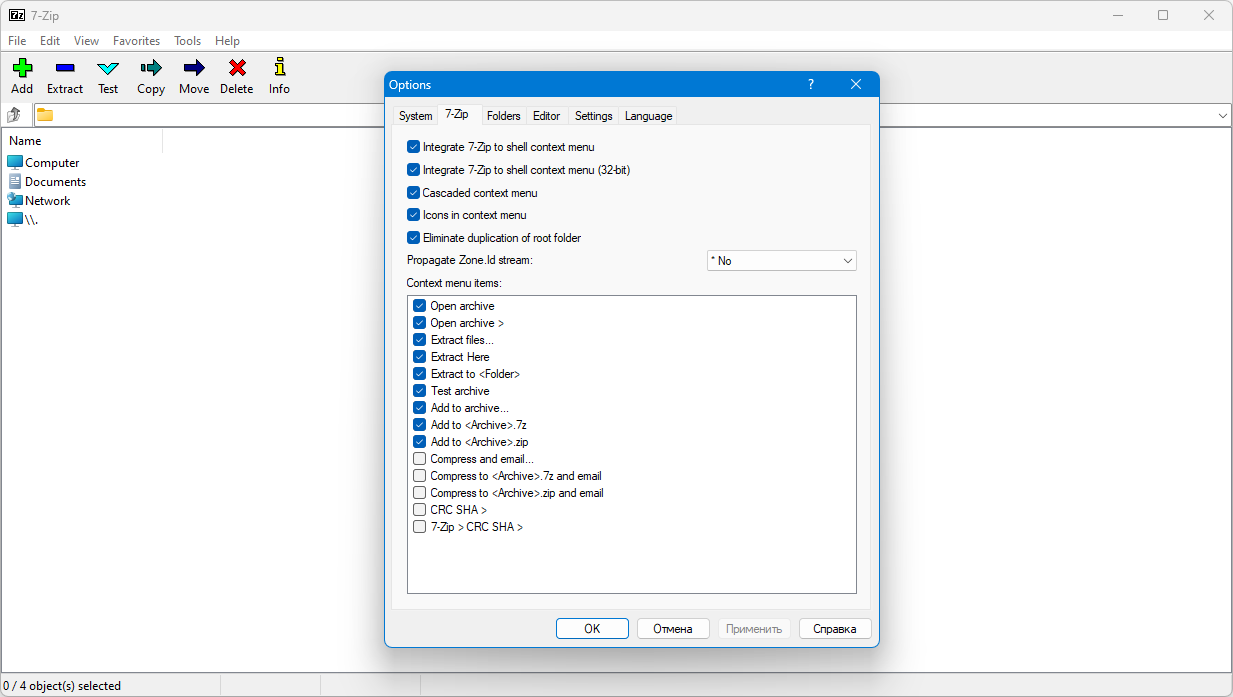This screenshot has height=697, width=1233.
Task: Uncheck Extract files... item
Action: (420, 340)
